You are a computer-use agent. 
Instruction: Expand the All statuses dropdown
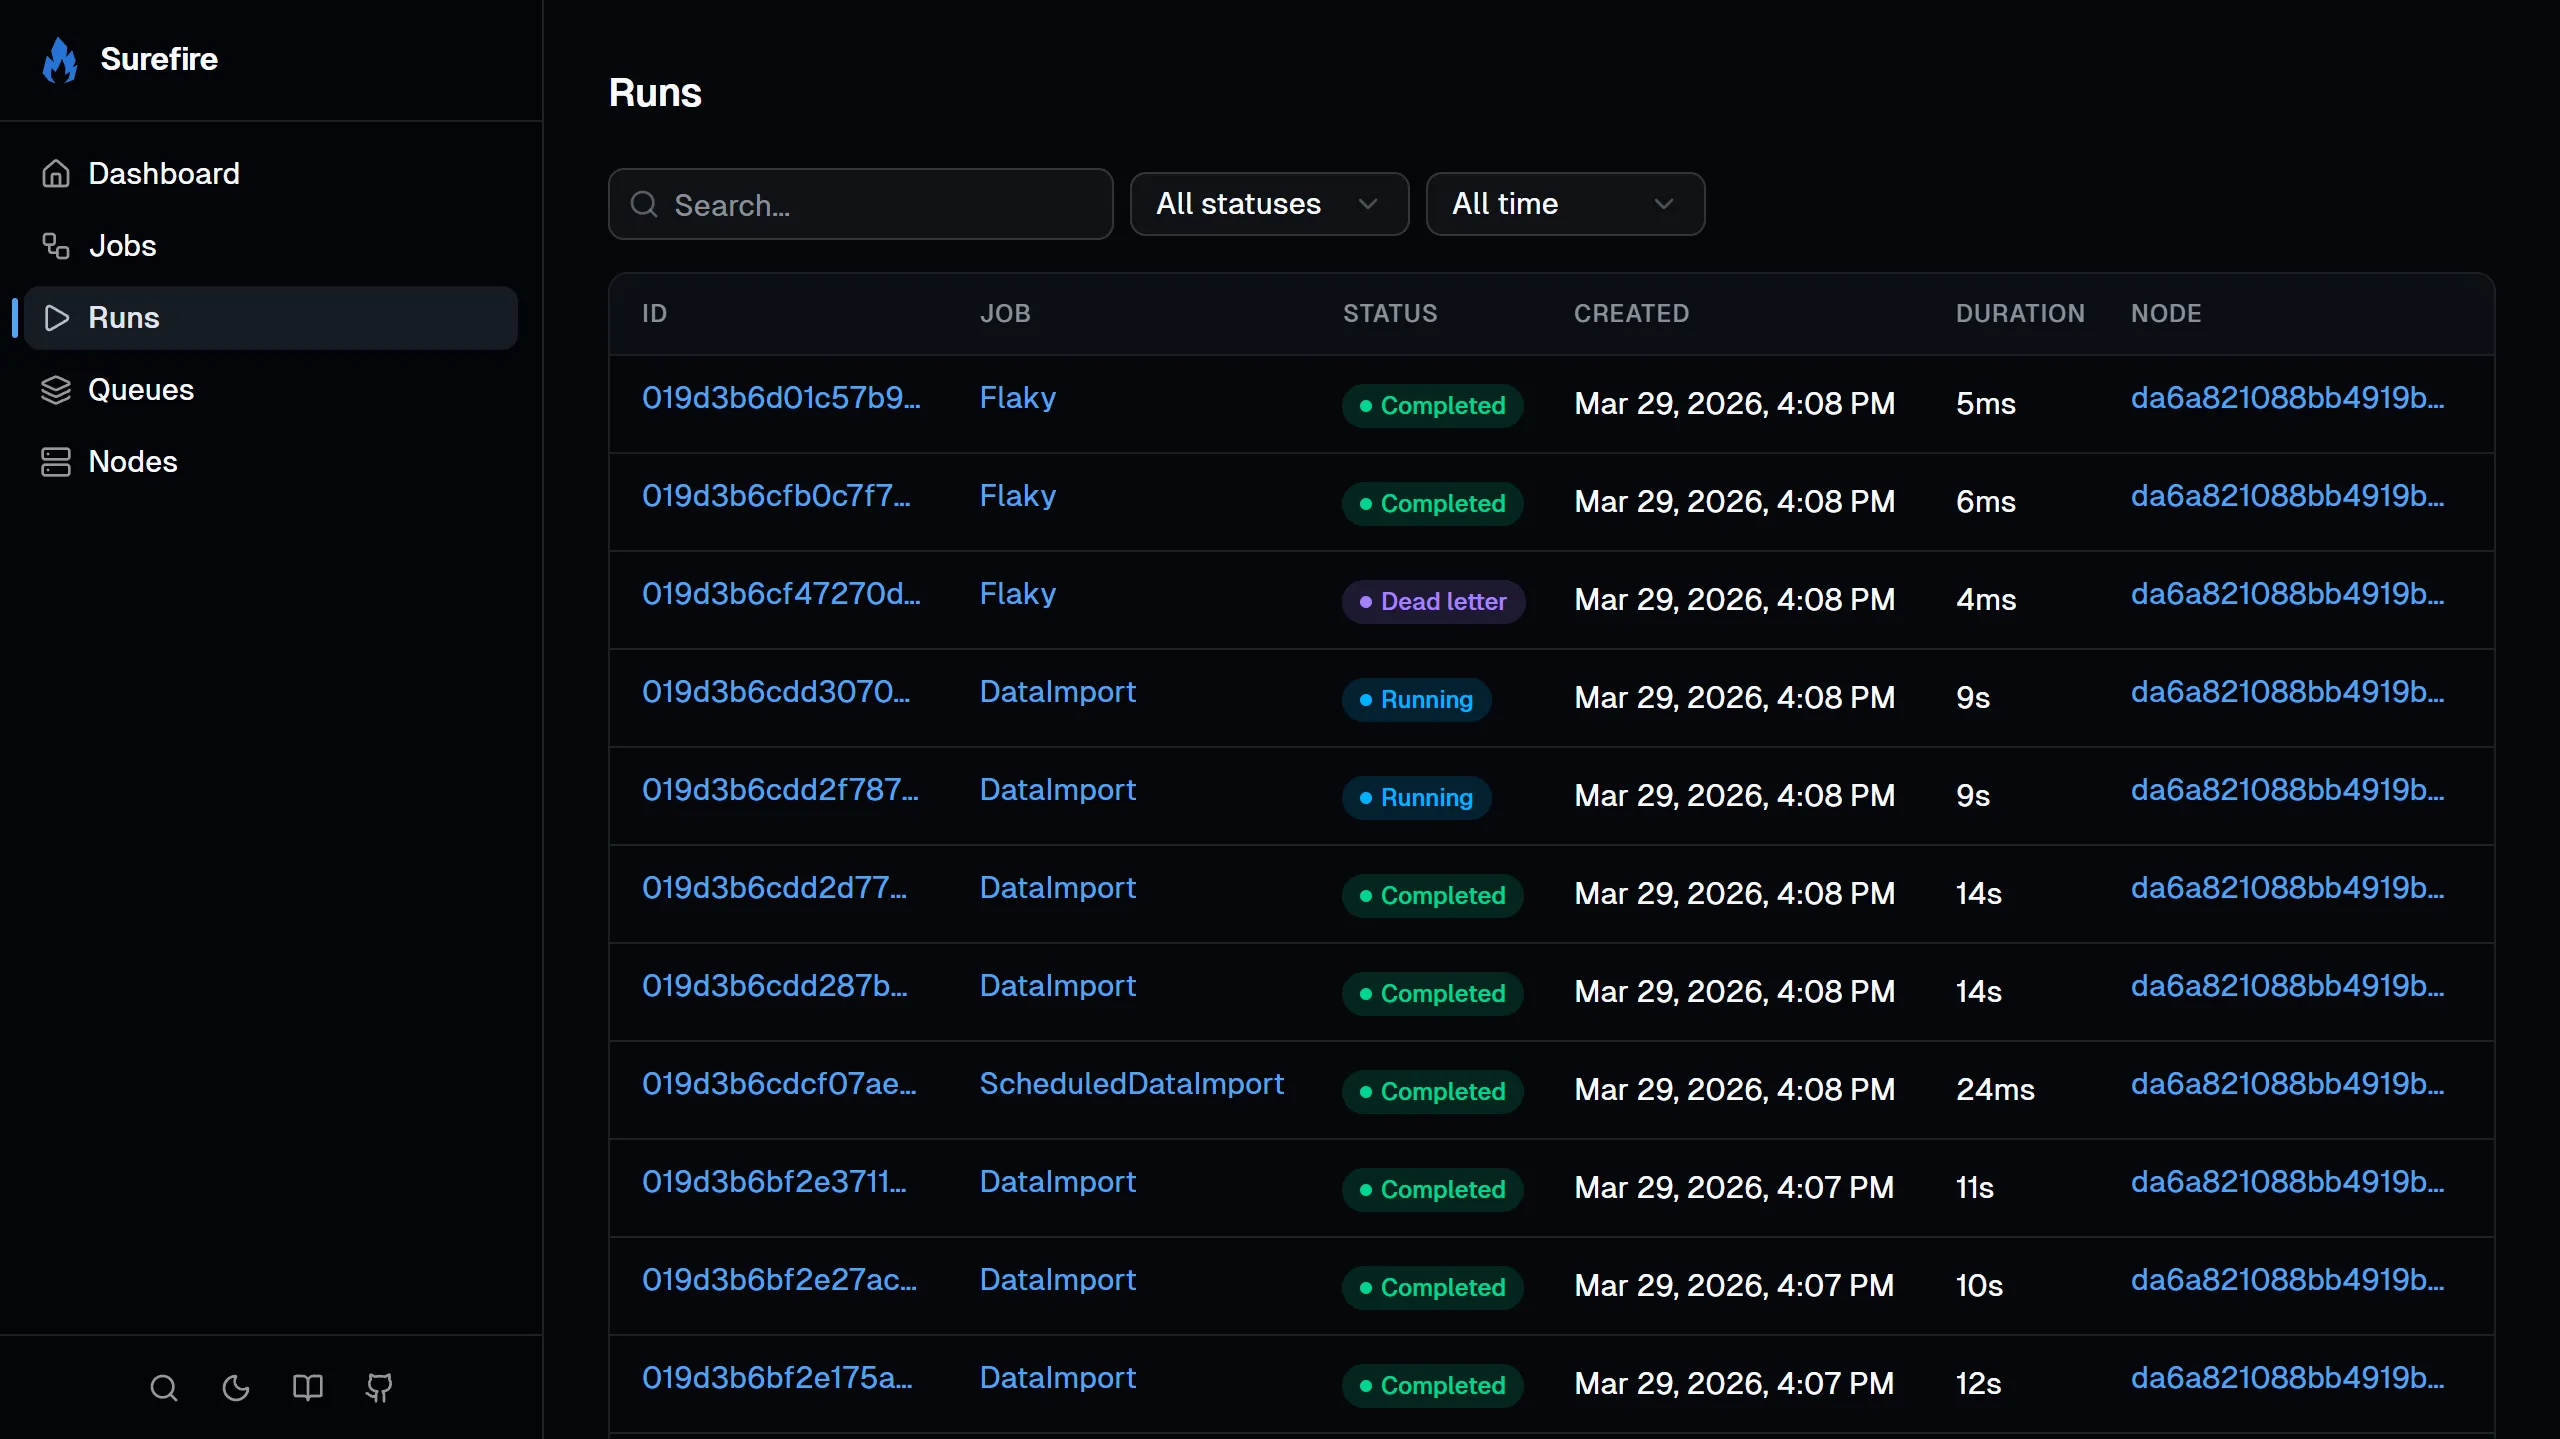pos(1268,204)
